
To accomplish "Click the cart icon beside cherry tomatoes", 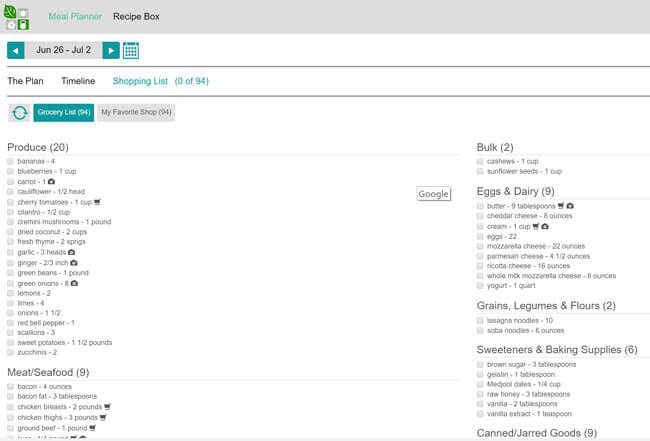I will 97,202.
